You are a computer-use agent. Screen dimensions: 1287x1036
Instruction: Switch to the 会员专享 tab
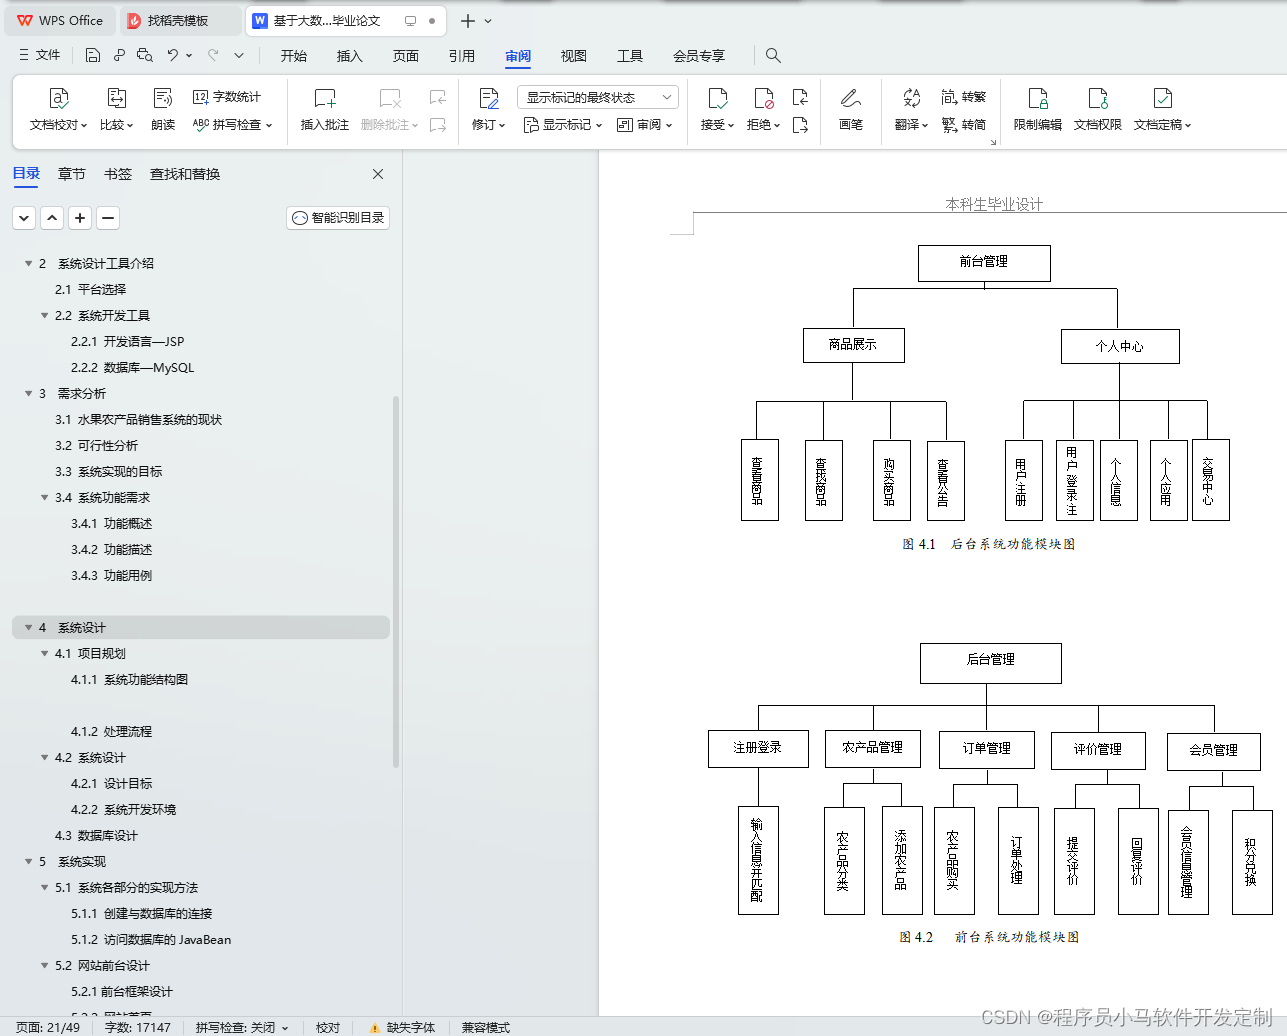[x=699, y=55]
